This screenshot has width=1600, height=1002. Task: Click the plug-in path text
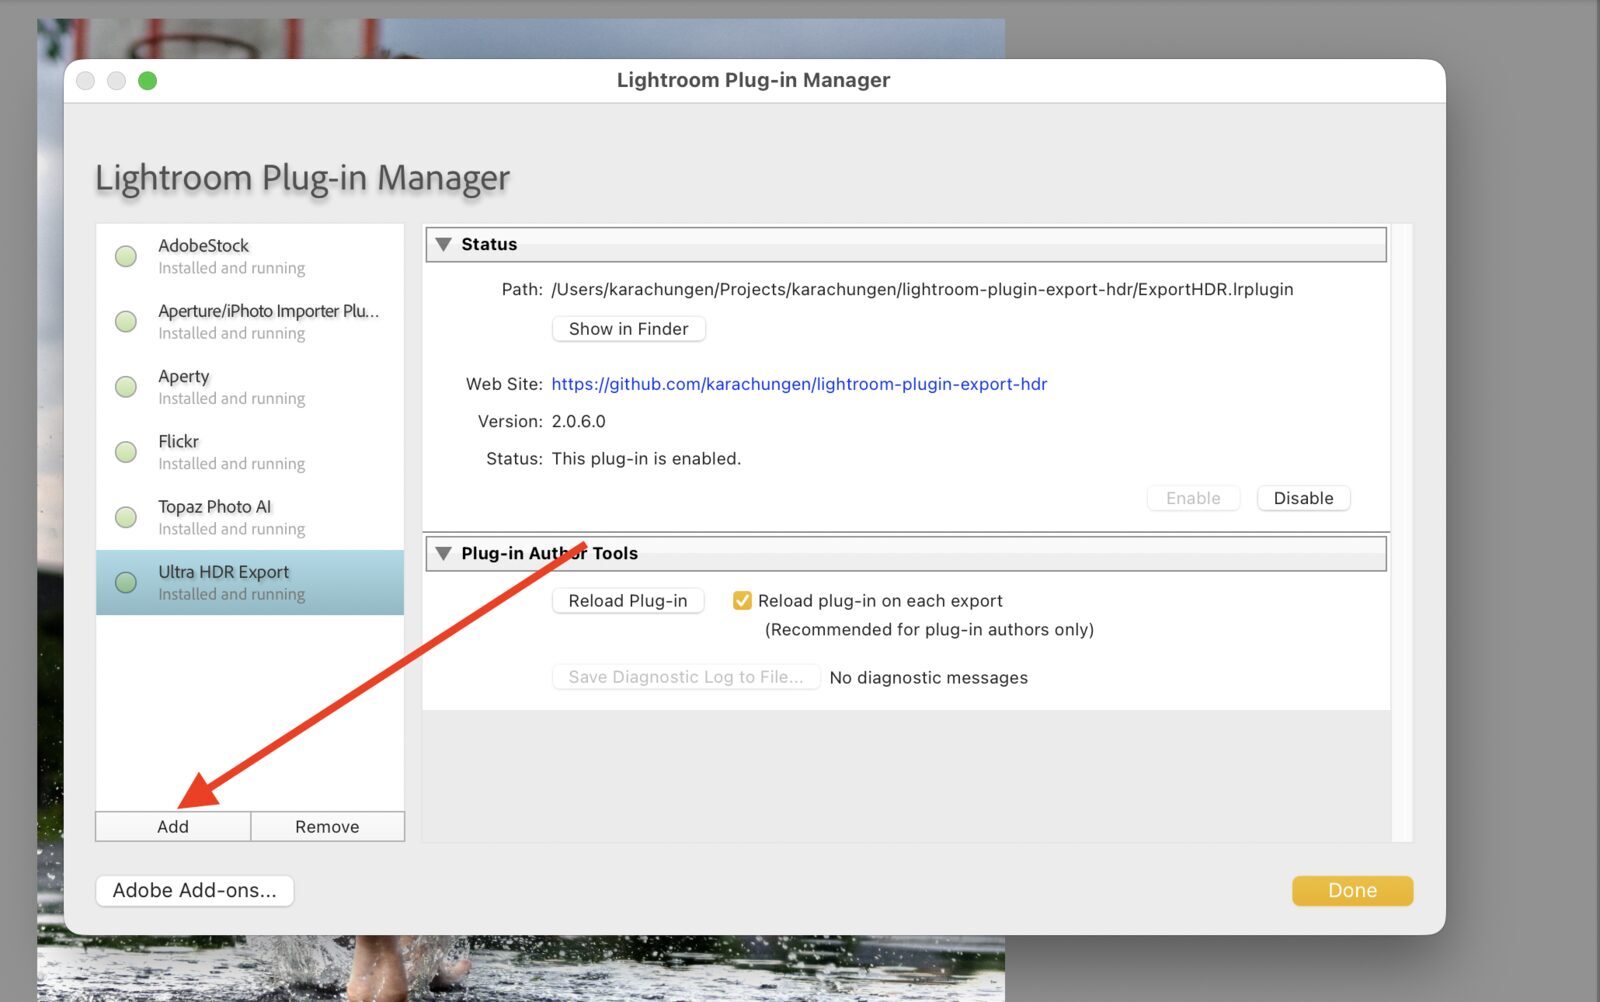[922, 289]
